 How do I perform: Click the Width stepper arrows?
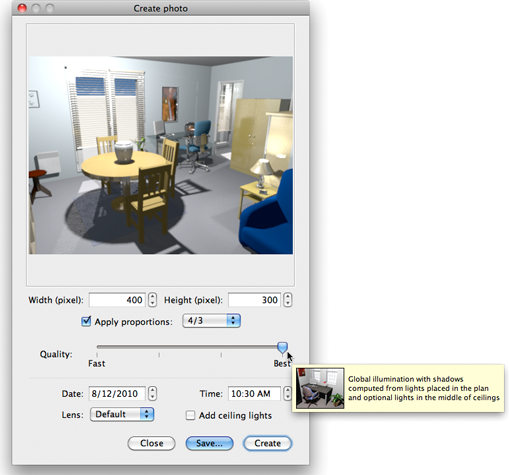[x=152, y=300]
